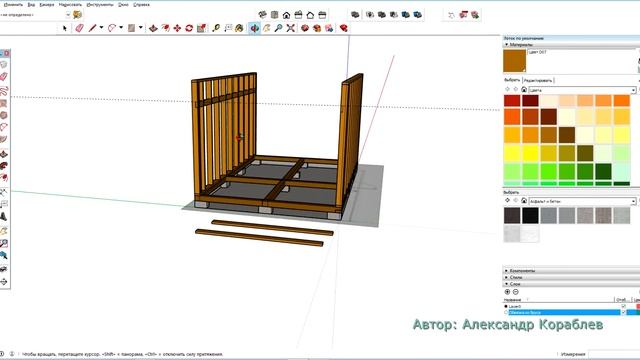Select the Text label tool

(228, 28)
